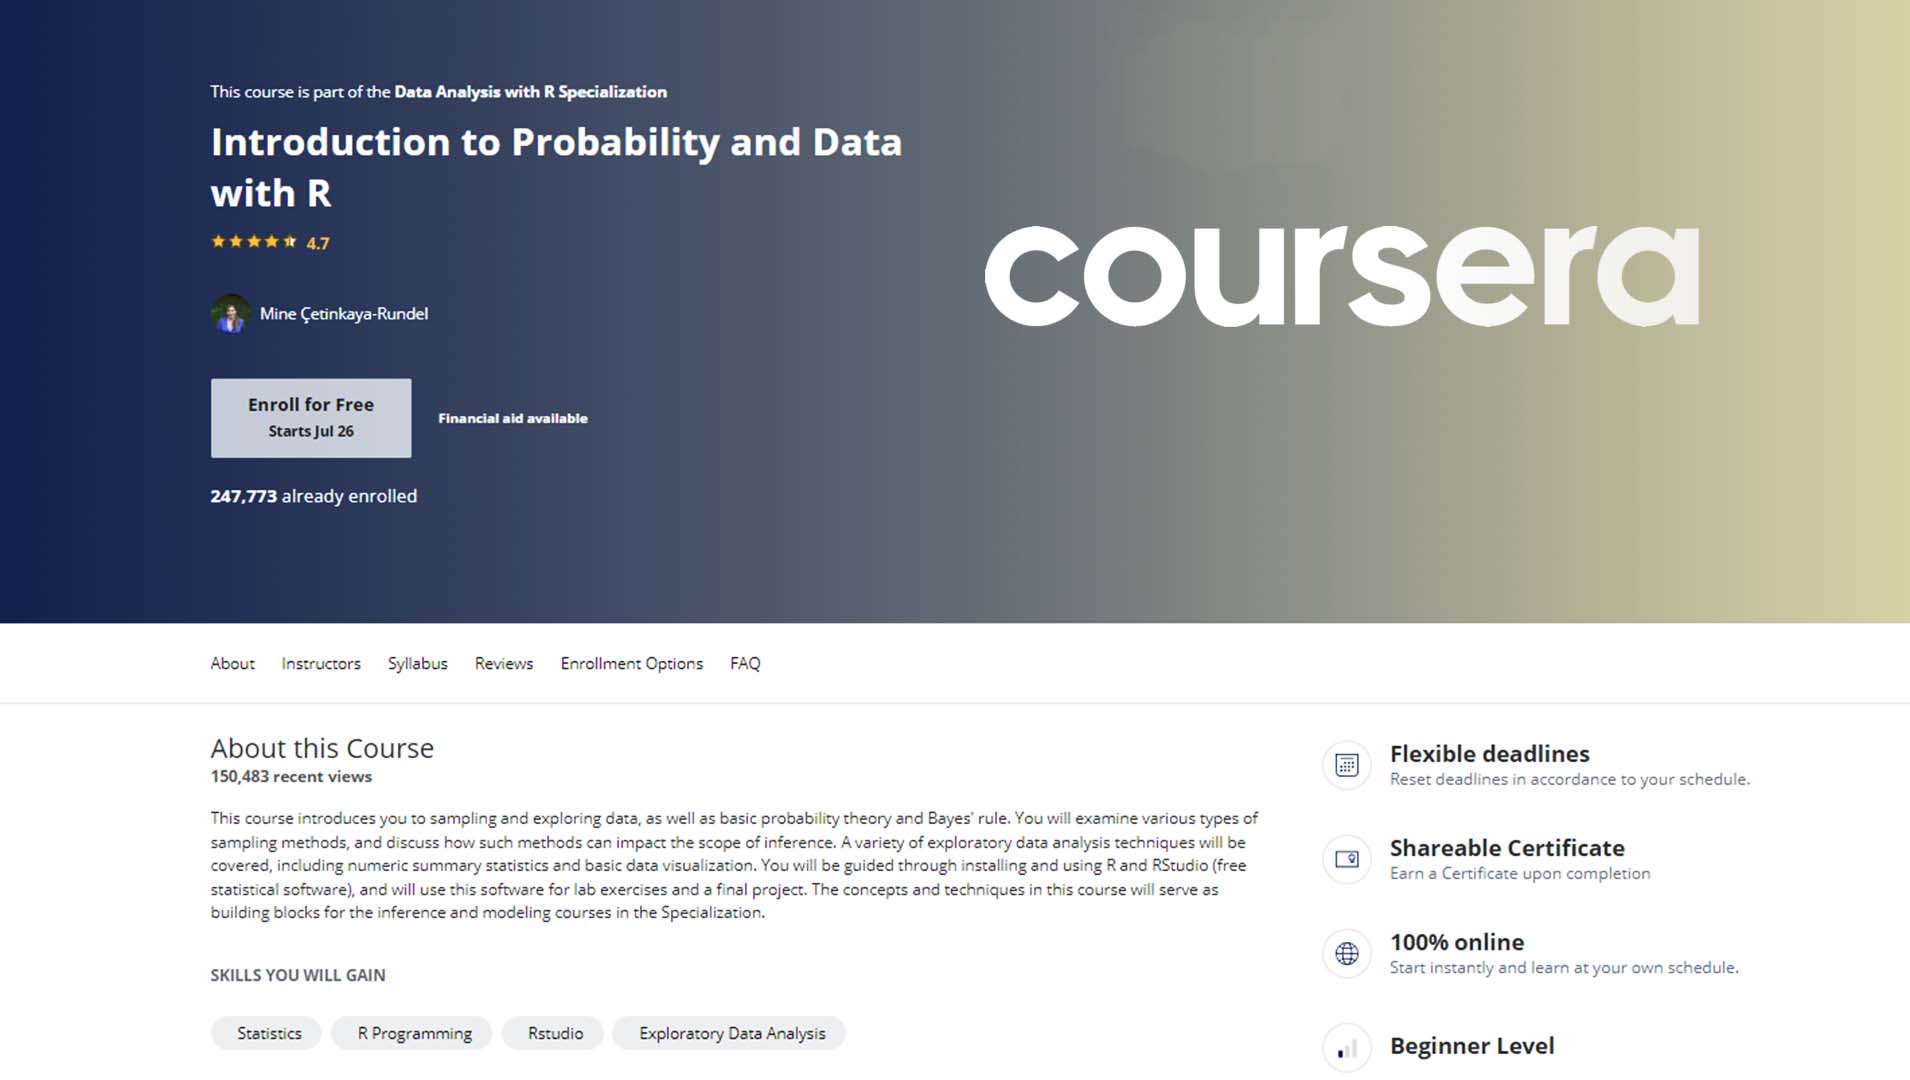
Task: Open Enrollment Options
Action: click(631, 663)
